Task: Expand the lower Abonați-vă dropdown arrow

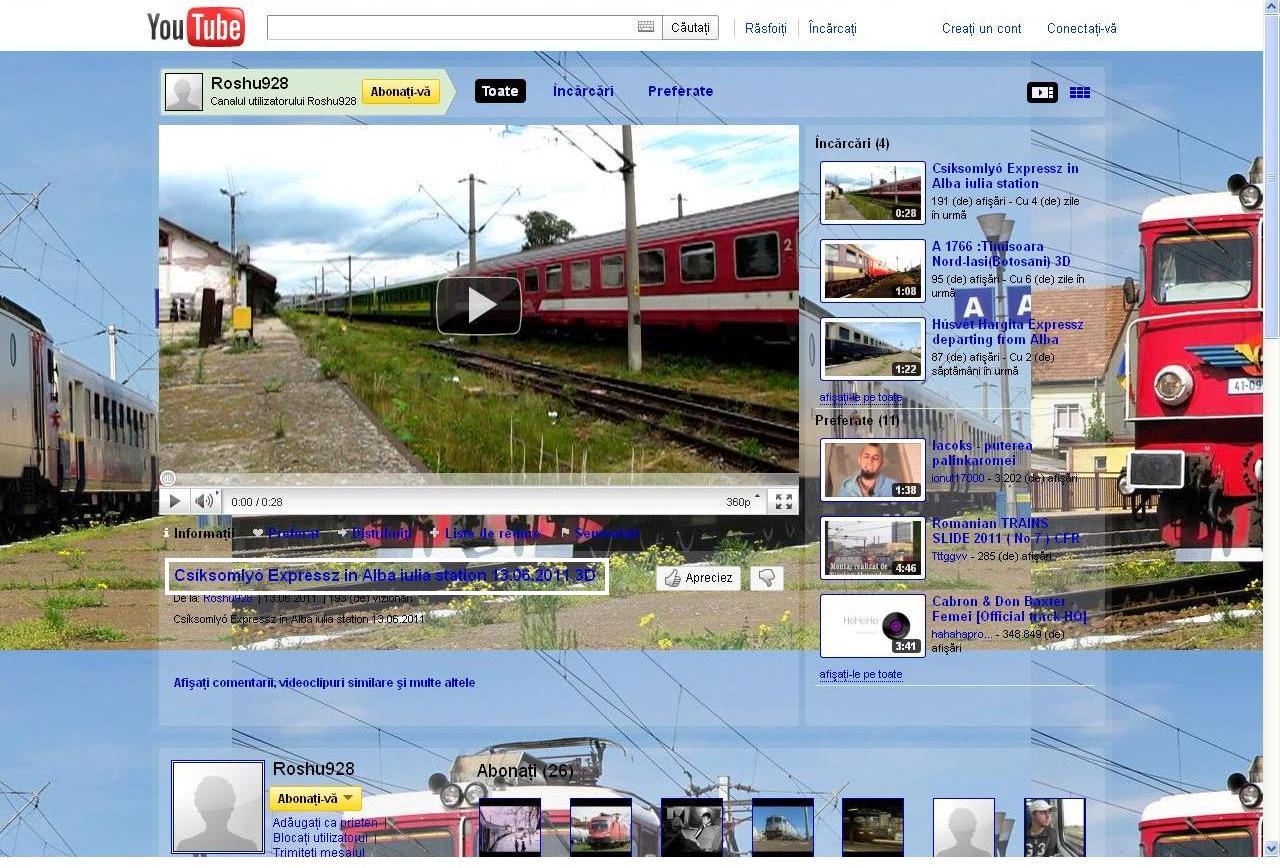Action: (x=349, y=799)
